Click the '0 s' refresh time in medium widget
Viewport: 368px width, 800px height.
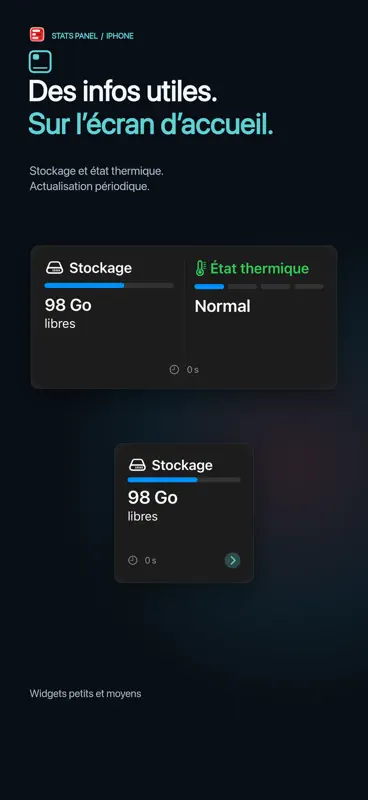point(192,369)
